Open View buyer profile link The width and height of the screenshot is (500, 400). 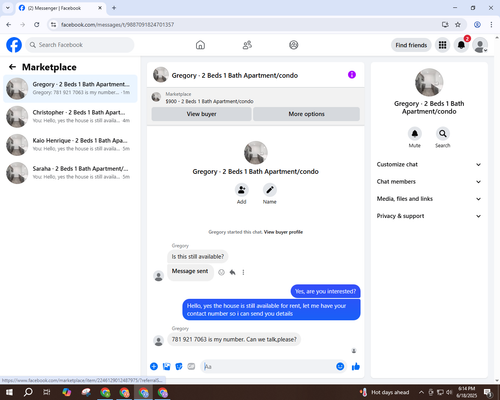[283, 232]
